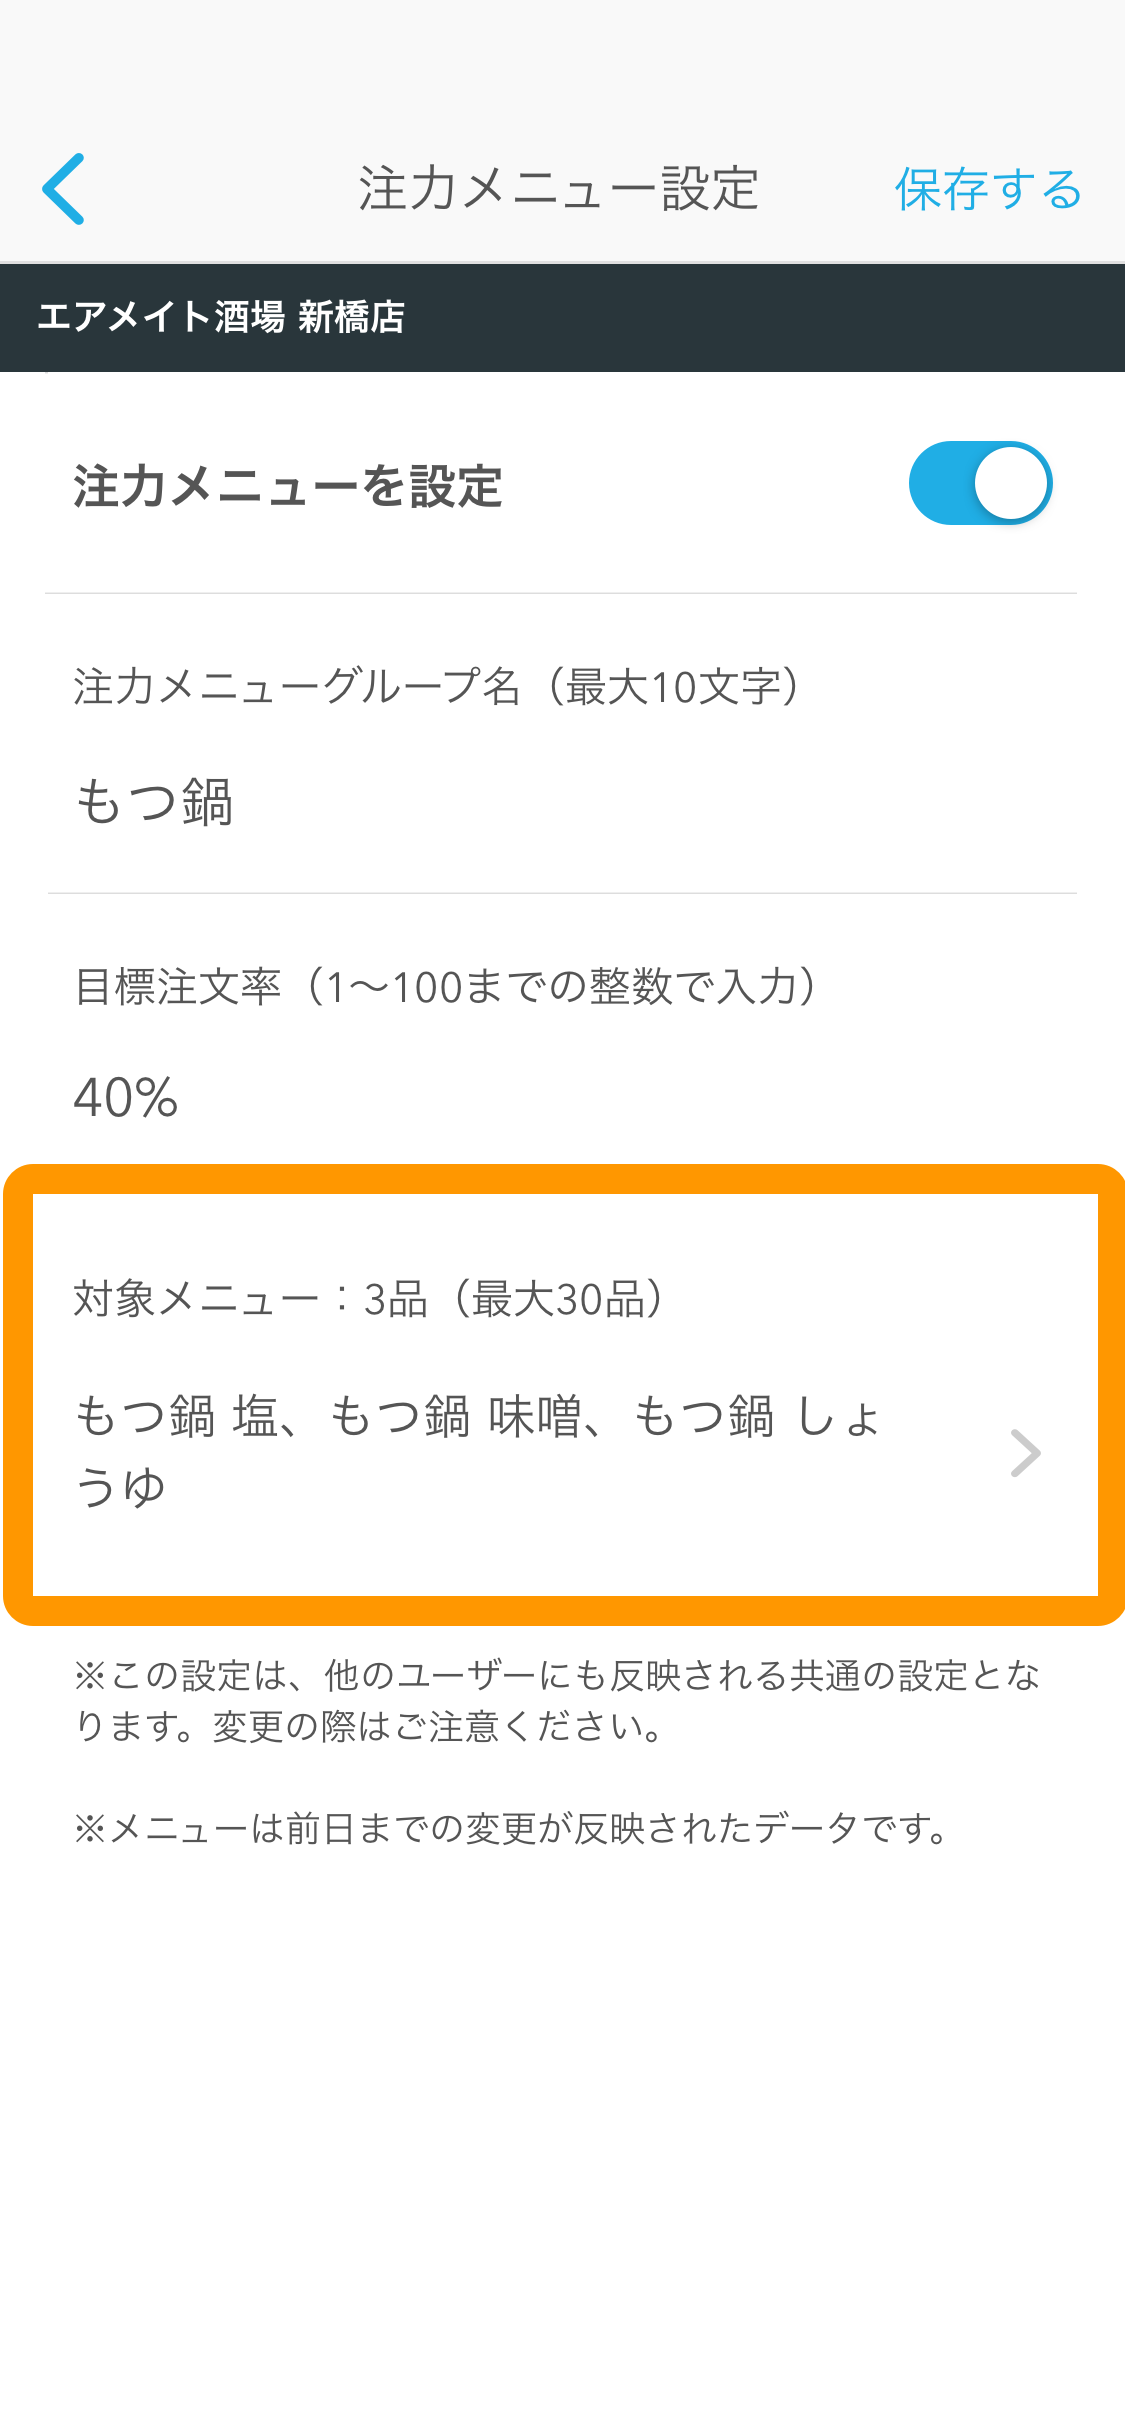Tap the エアメイト酒場 新橋店 store header
The width and height of the screenshot is (1125, 2436).
click(221, 317)
